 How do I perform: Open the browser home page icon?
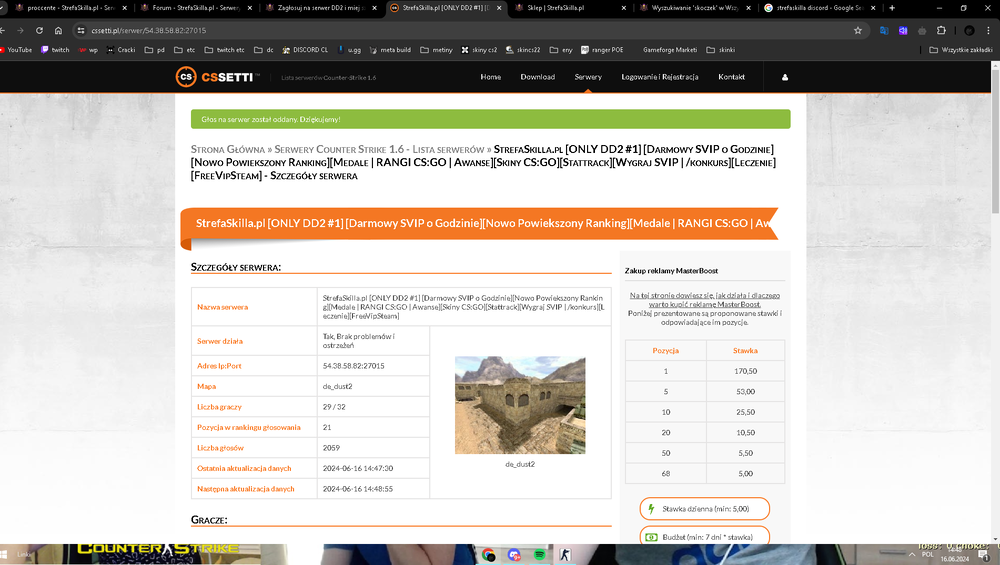point(59,31)
